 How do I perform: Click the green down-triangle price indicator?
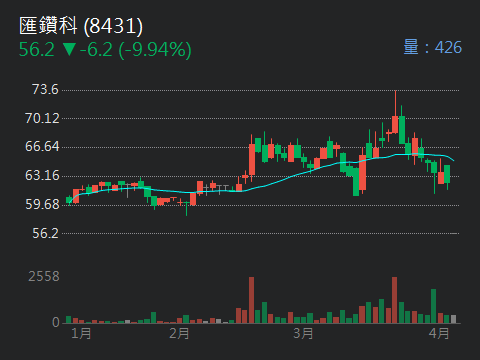70,50
